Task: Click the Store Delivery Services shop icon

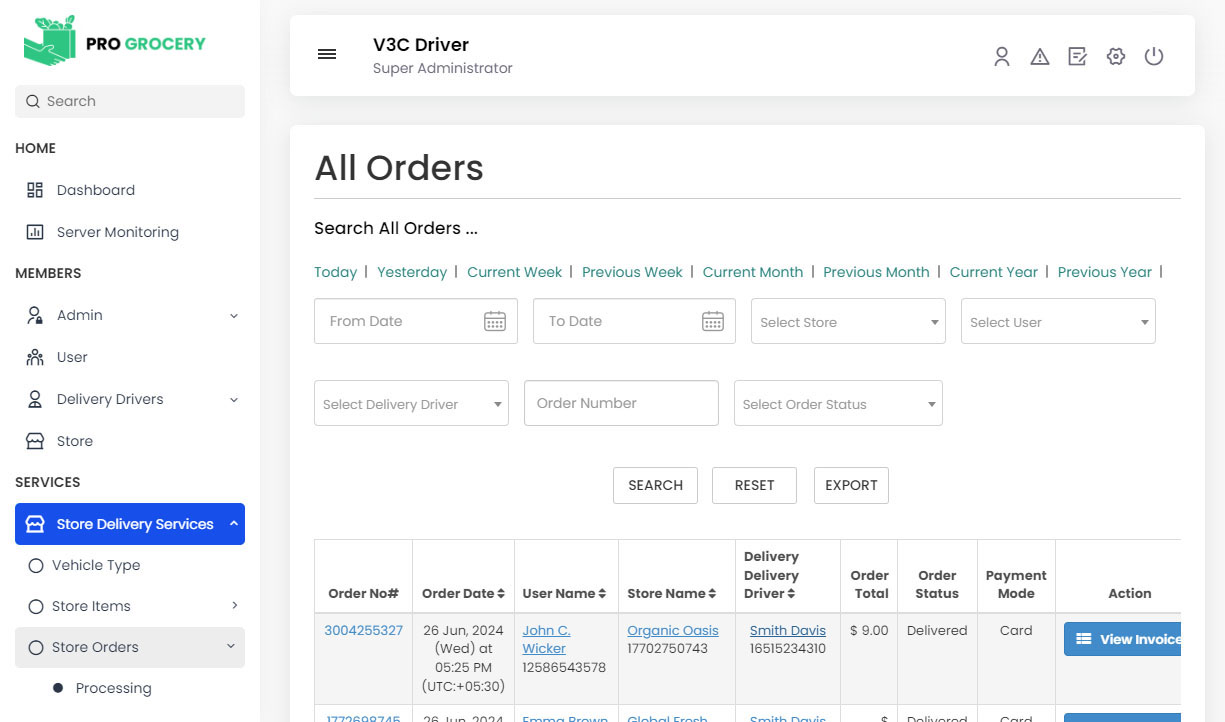Action: pyautogui.click(x=35, y=524)
